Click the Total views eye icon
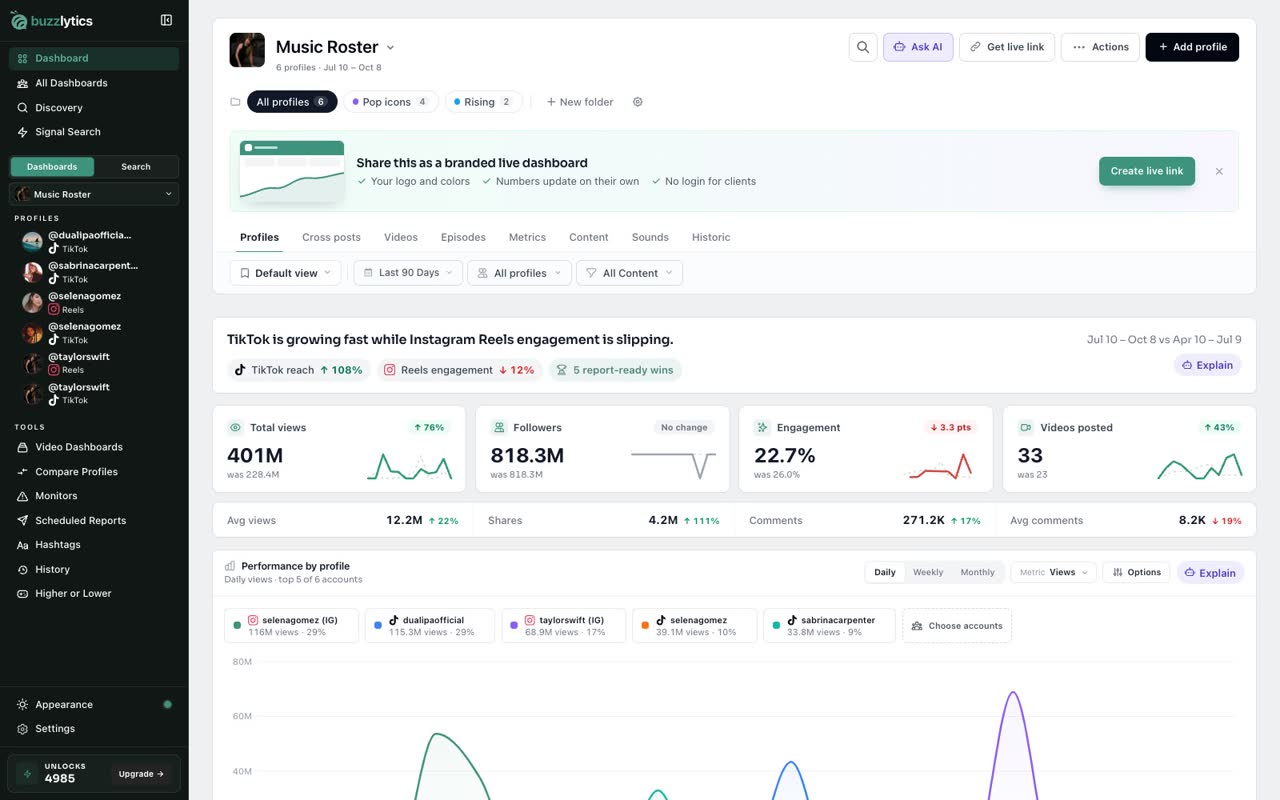Viewport: 1280px width, 800px height. click(235, 427)
